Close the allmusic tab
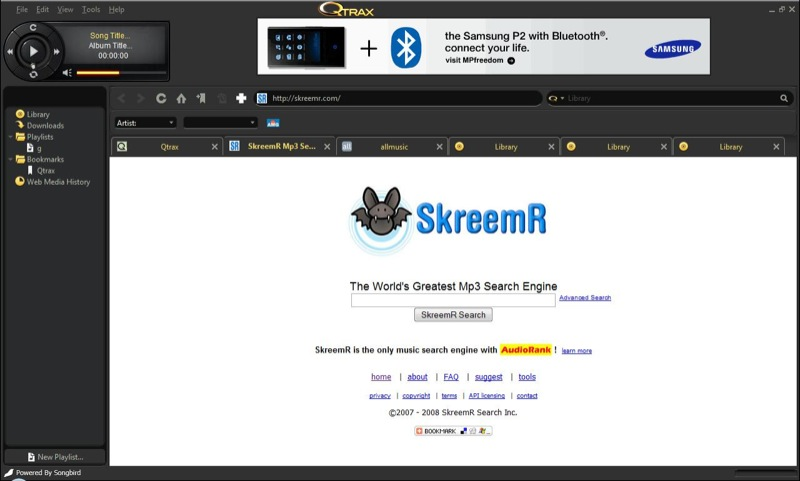 (x=439, y=147)
